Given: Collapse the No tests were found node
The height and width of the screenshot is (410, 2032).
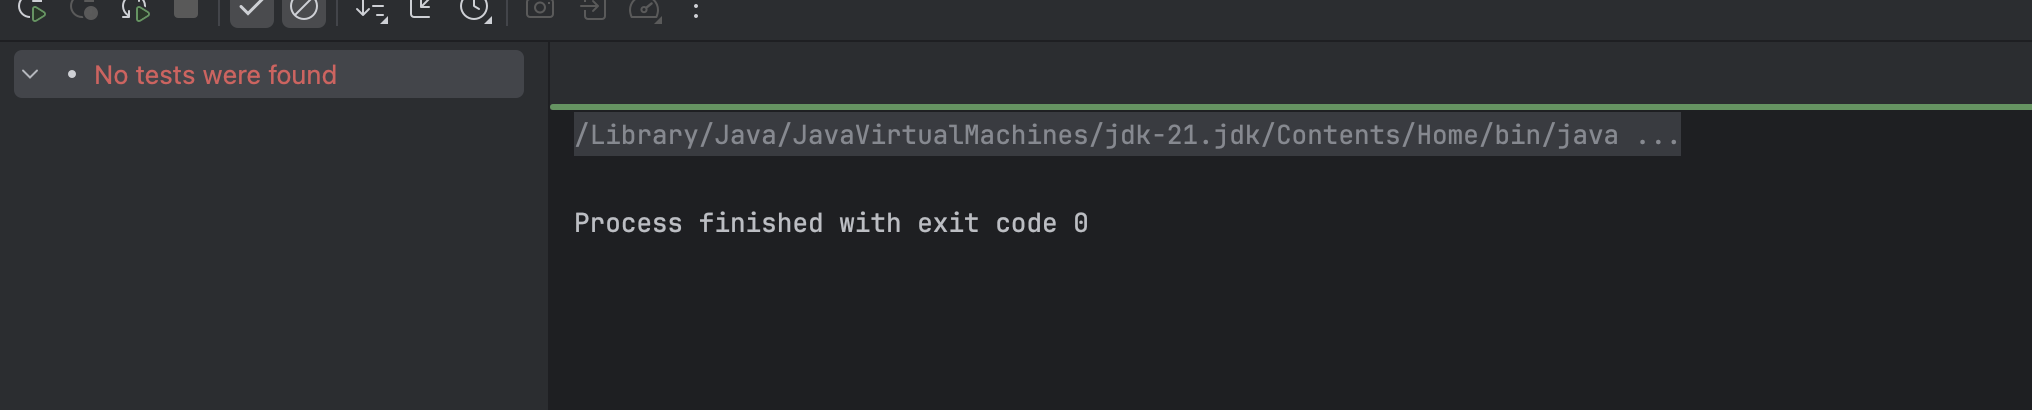Looking at the screenshot, I should [x=30, y=74].
